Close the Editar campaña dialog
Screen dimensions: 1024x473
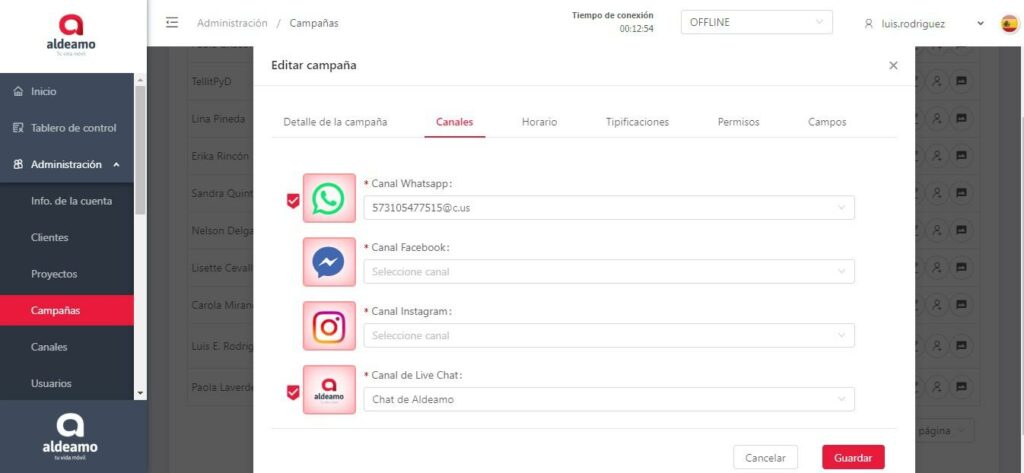coord(893,65)
